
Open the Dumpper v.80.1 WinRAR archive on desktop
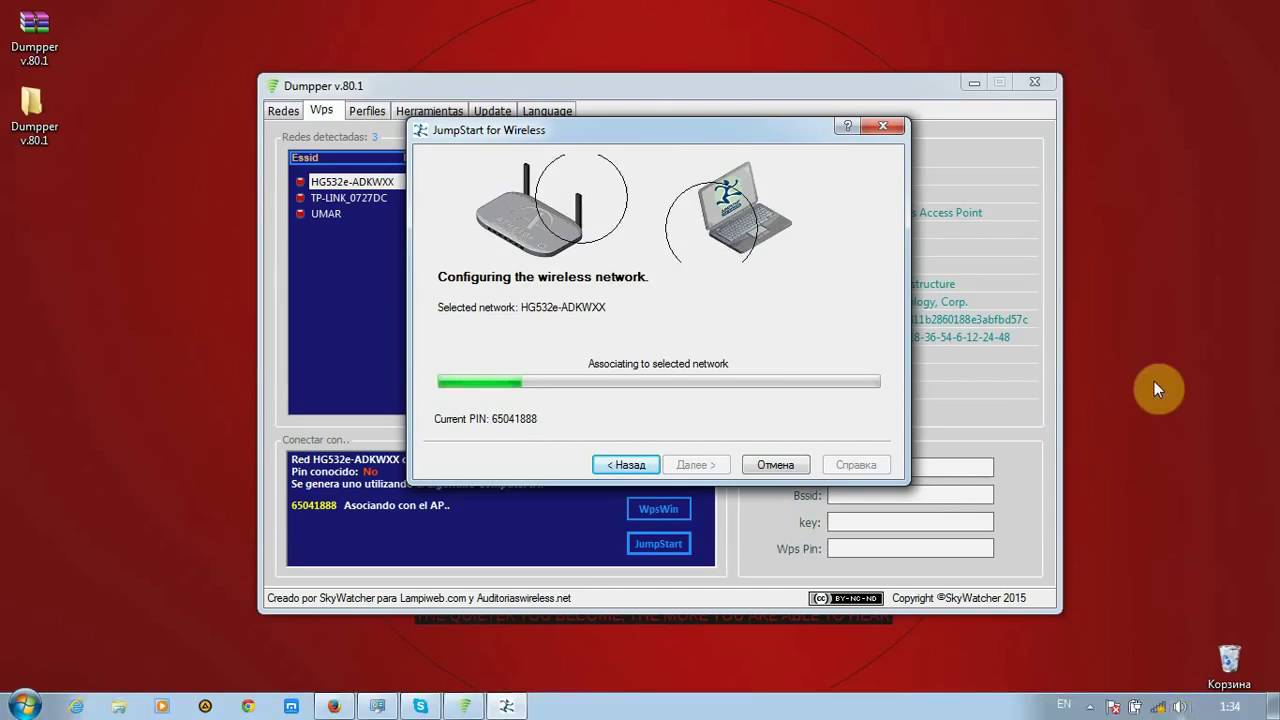click(x=34, y=38)
